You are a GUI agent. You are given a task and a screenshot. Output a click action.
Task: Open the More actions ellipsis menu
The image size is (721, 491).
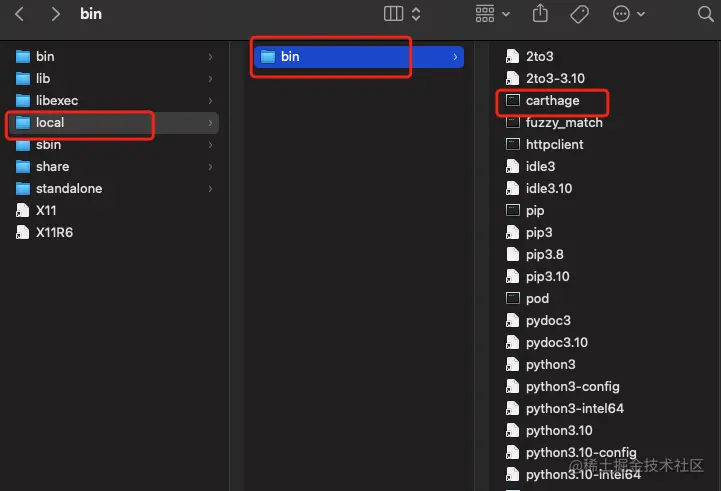pos(629,14)
